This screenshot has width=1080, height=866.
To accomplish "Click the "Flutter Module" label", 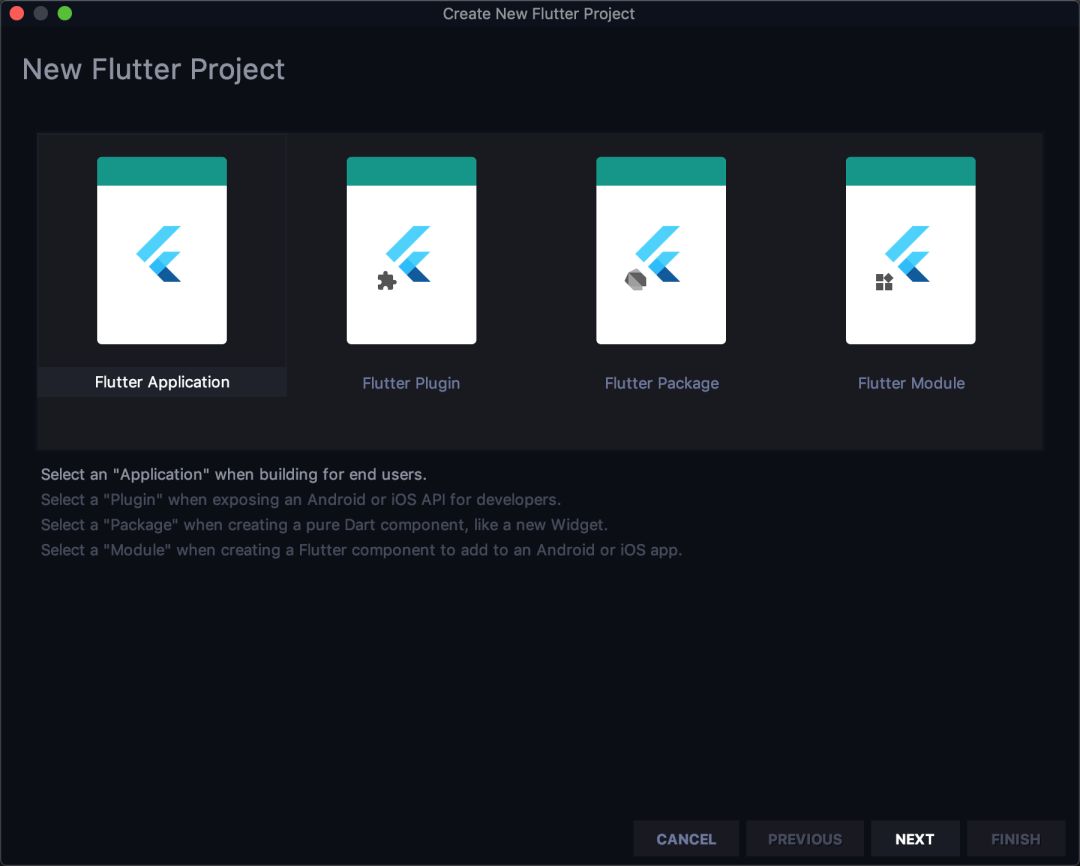I will click(911, 383).
